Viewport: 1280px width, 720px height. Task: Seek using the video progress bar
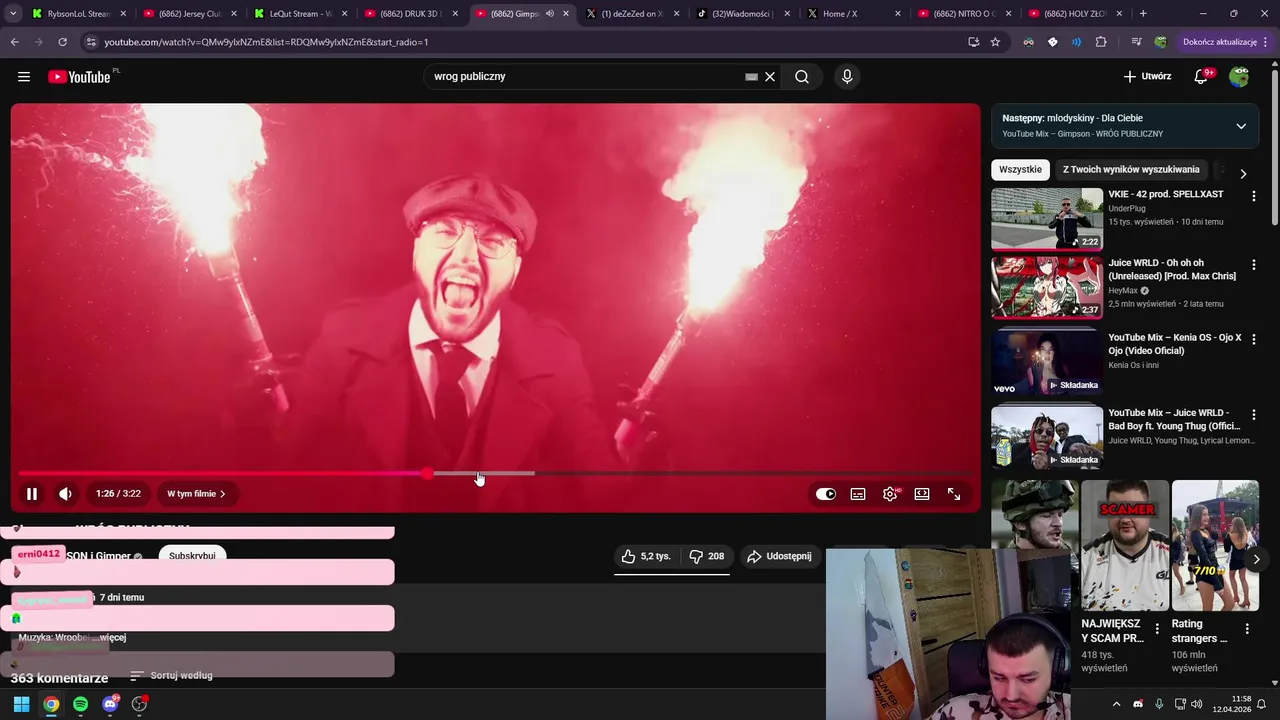(x=495, y=473)
